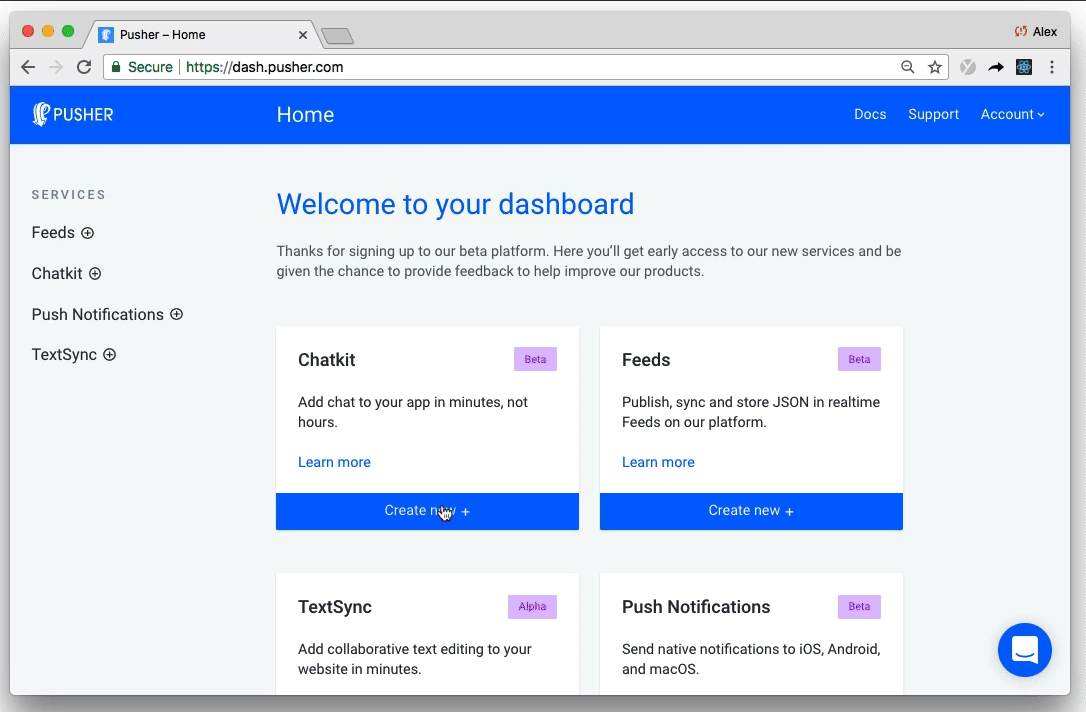Click plus icon next to Push Notifications
The image size is (1086, 712).
[177, 314]
